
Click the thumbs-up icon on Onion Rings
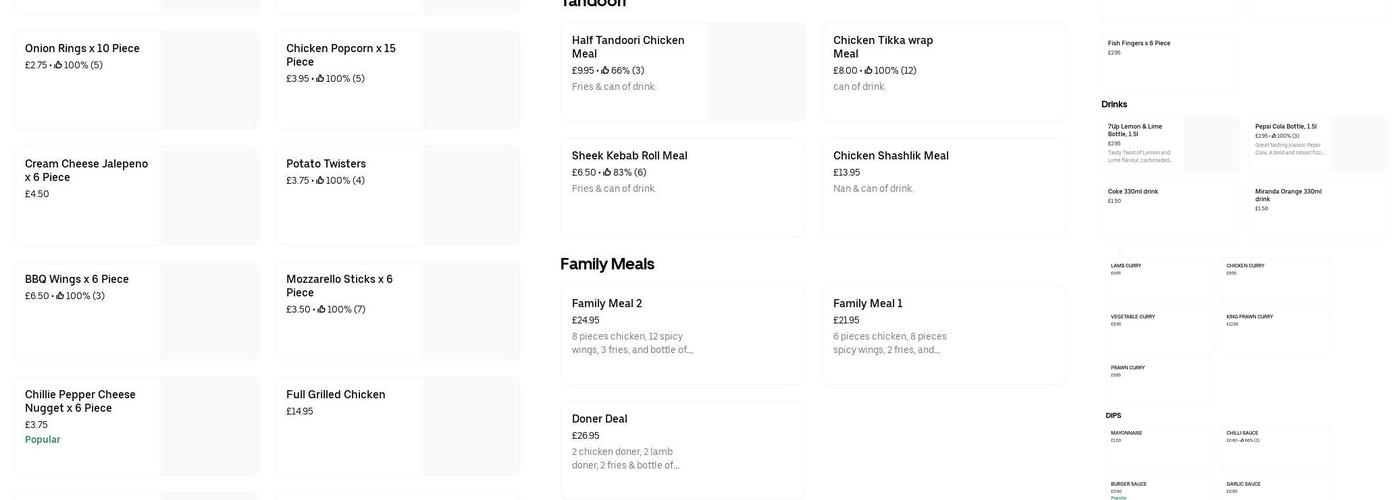tap(58, 65)
